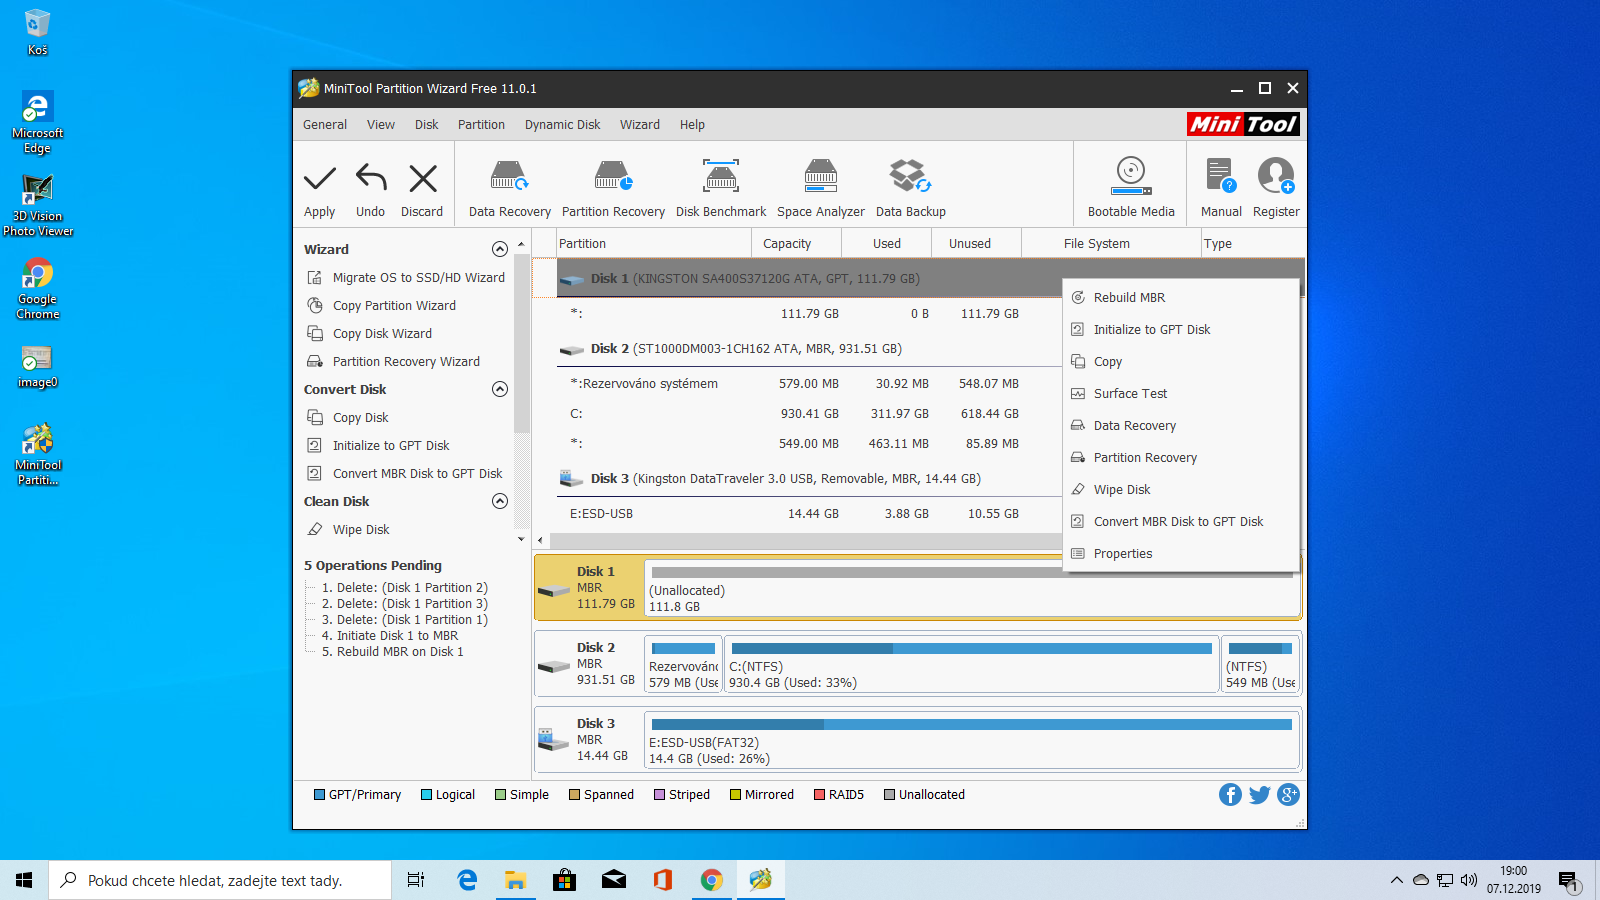Click Migrate OS to SSD/HD Wizard

(x=418, y=278)
